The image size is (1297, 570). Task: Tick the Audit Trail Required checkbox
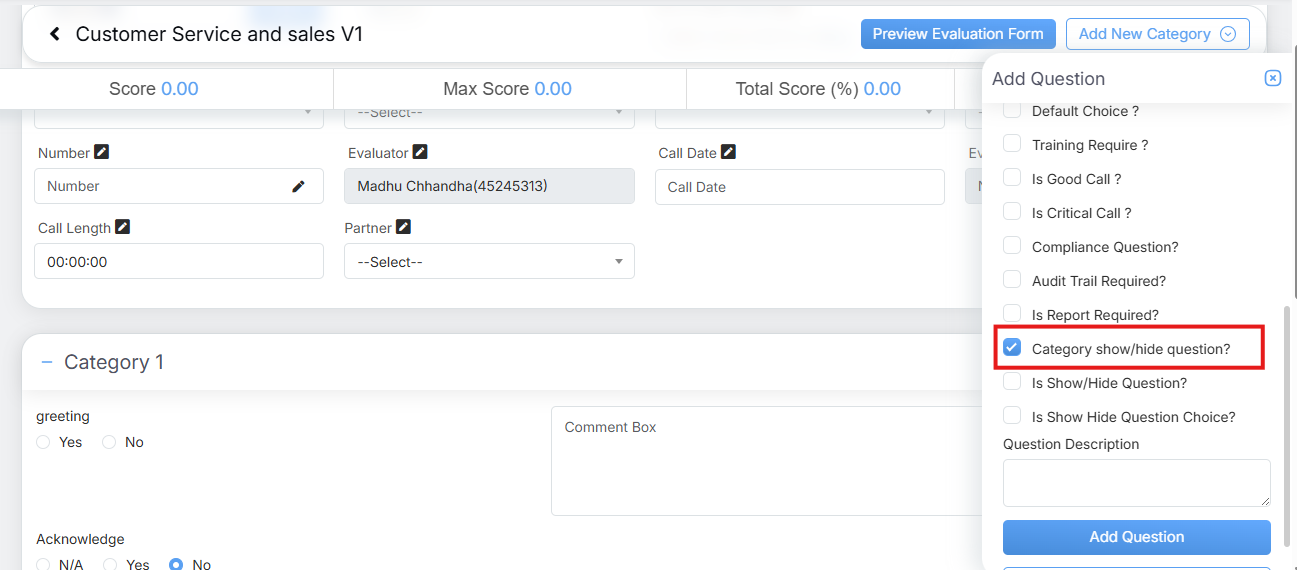pos(1012,280)
